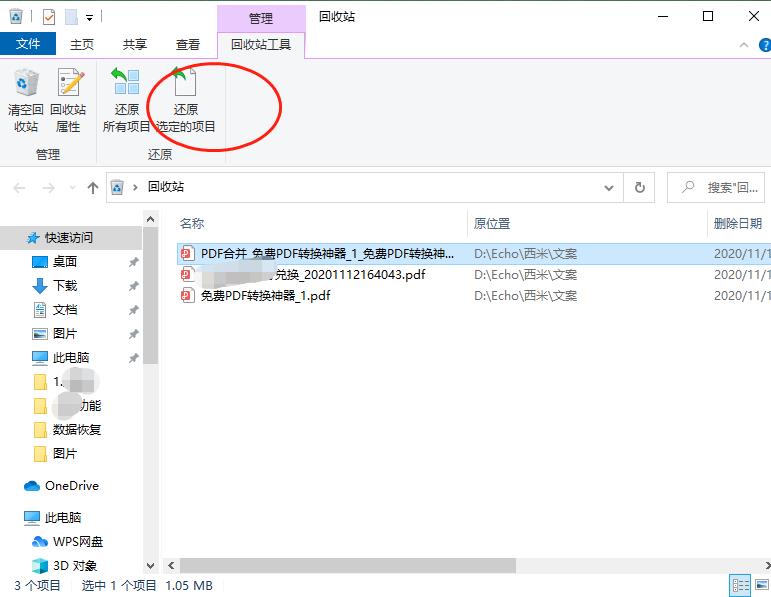
Task: Open the 文件 menu tab
Action: click(x=28, y=45)
